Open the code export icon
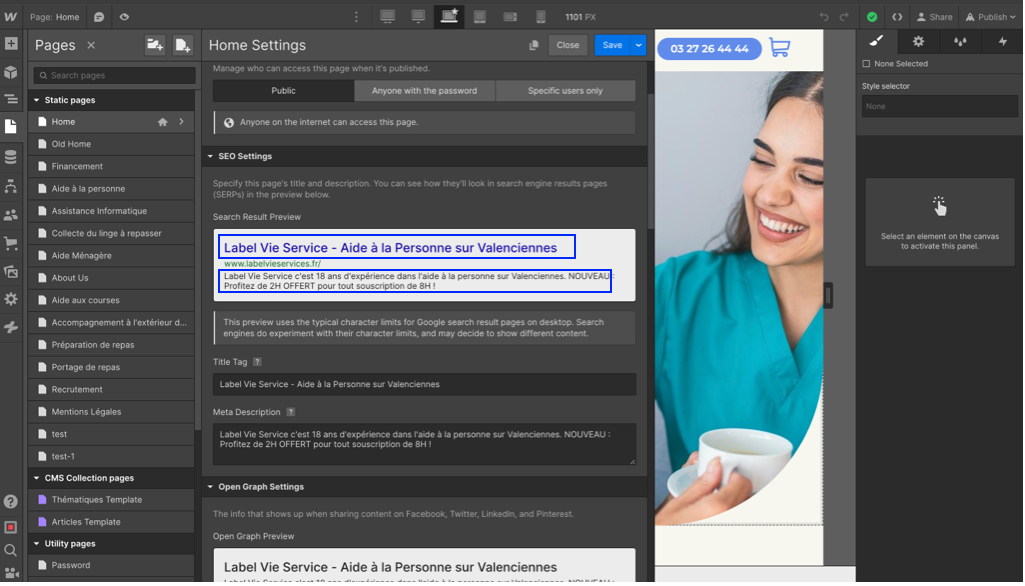The image size is (1025, 586). pyautogui.click(x=898, y=17)
